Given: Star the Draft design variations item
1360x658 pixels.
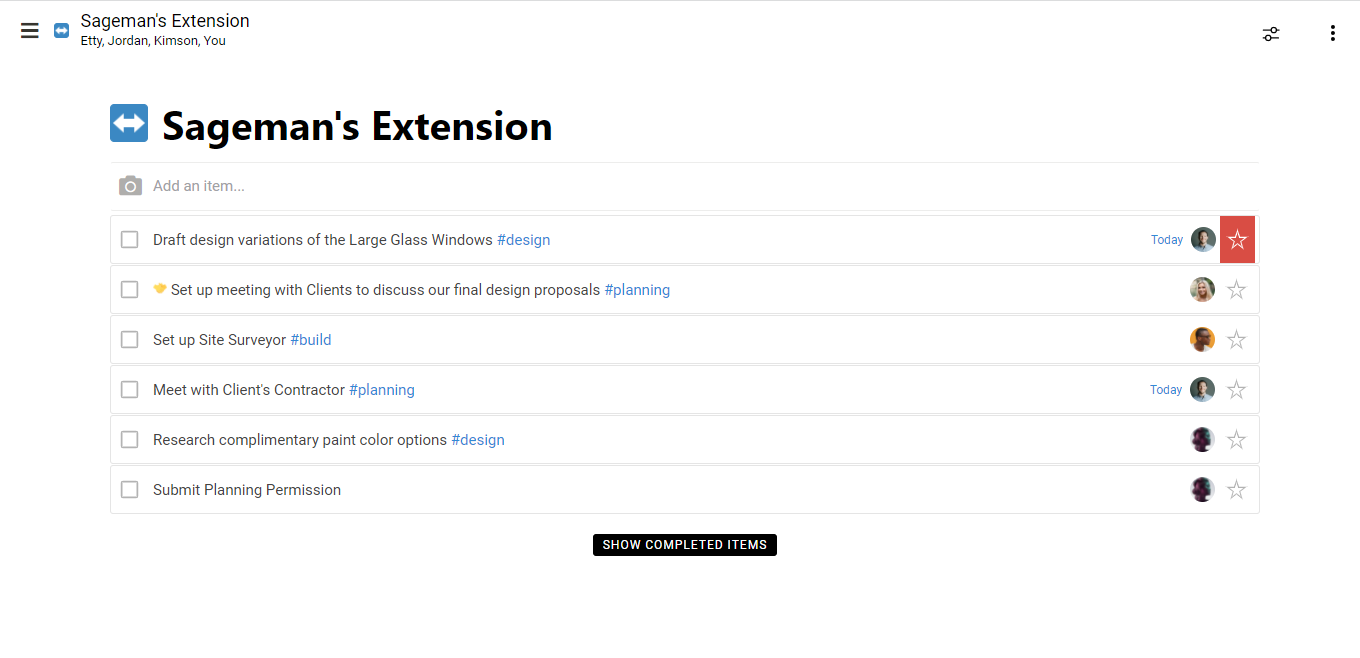Looking at the screenshot, I should tap(1237, 240).
